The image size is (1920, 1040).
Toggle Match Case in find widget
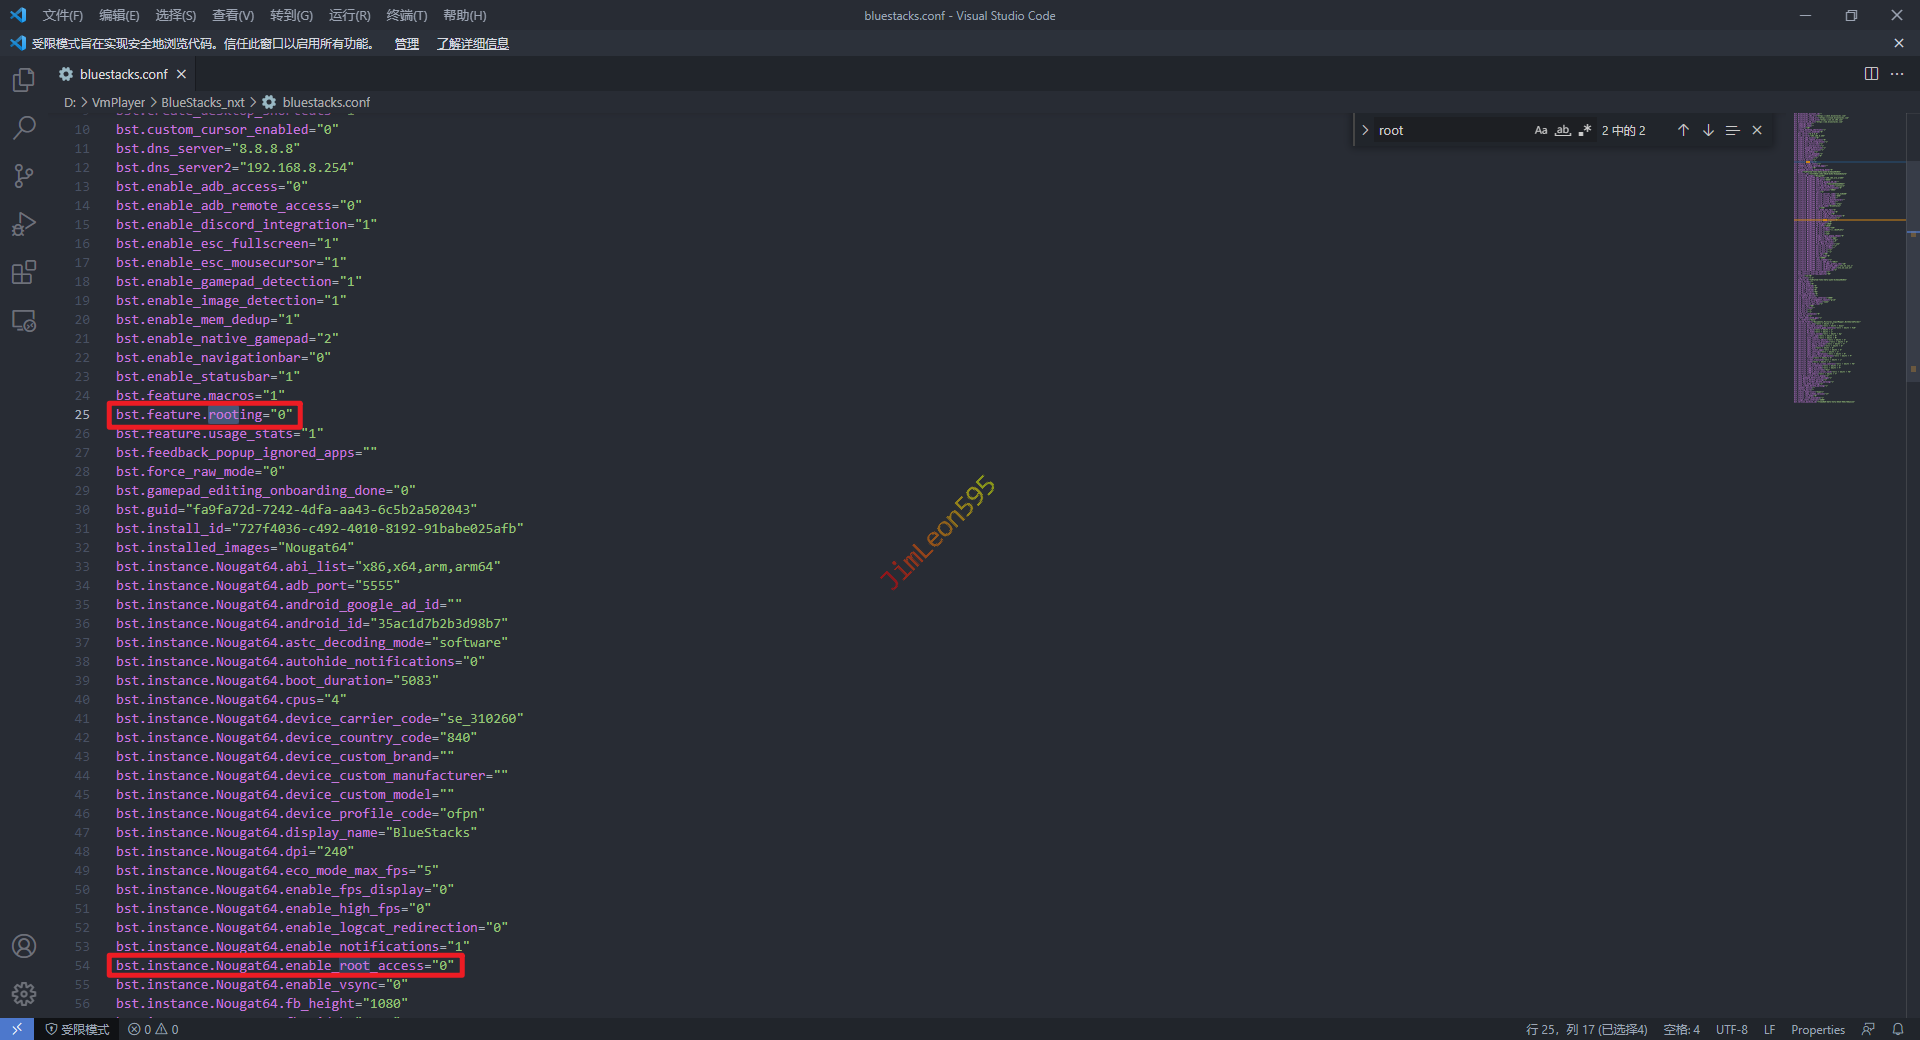1541,131
